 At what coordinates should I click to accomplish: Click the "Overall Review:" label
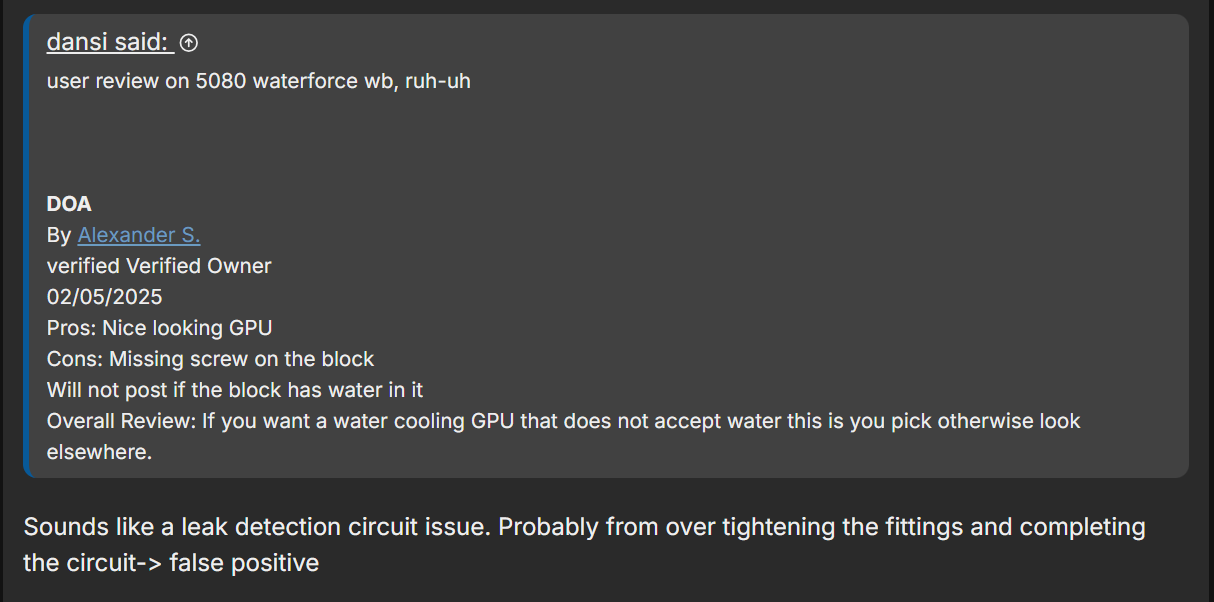[120, 421]
